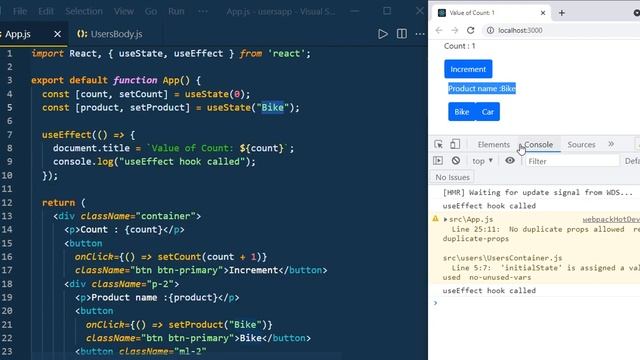The width and height of the screenshot is (640, 360).
Task: Open the File menu
Action: pyautogui.click(x=20, y=11)
